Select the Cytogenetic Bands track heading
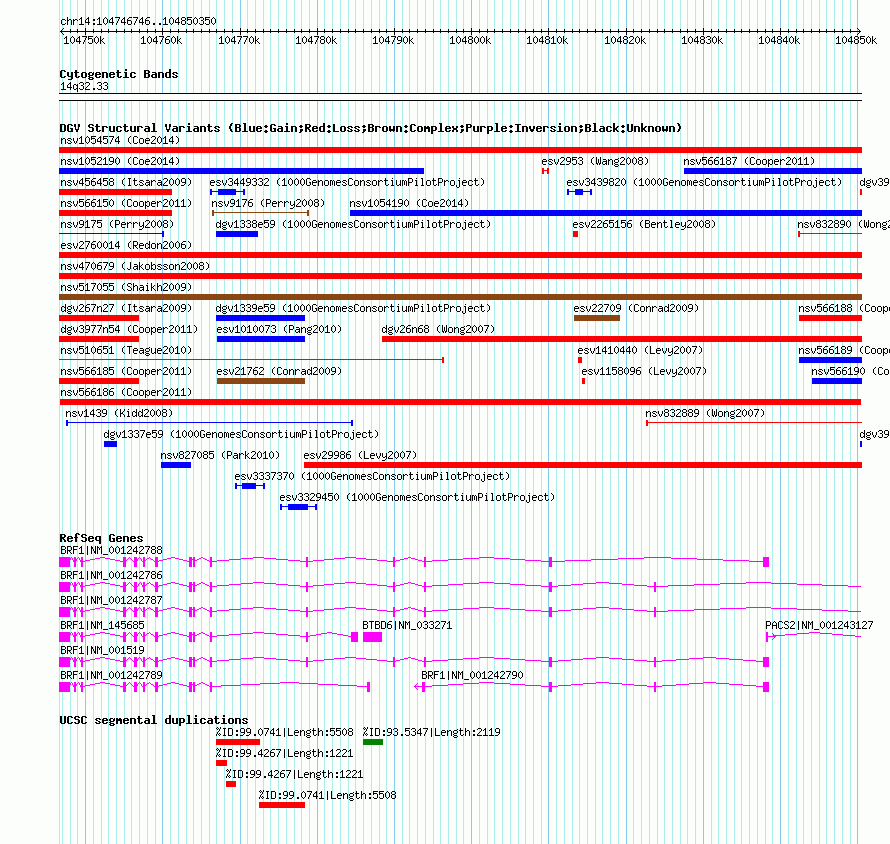890x844 pixels. [x=119, y=74]
